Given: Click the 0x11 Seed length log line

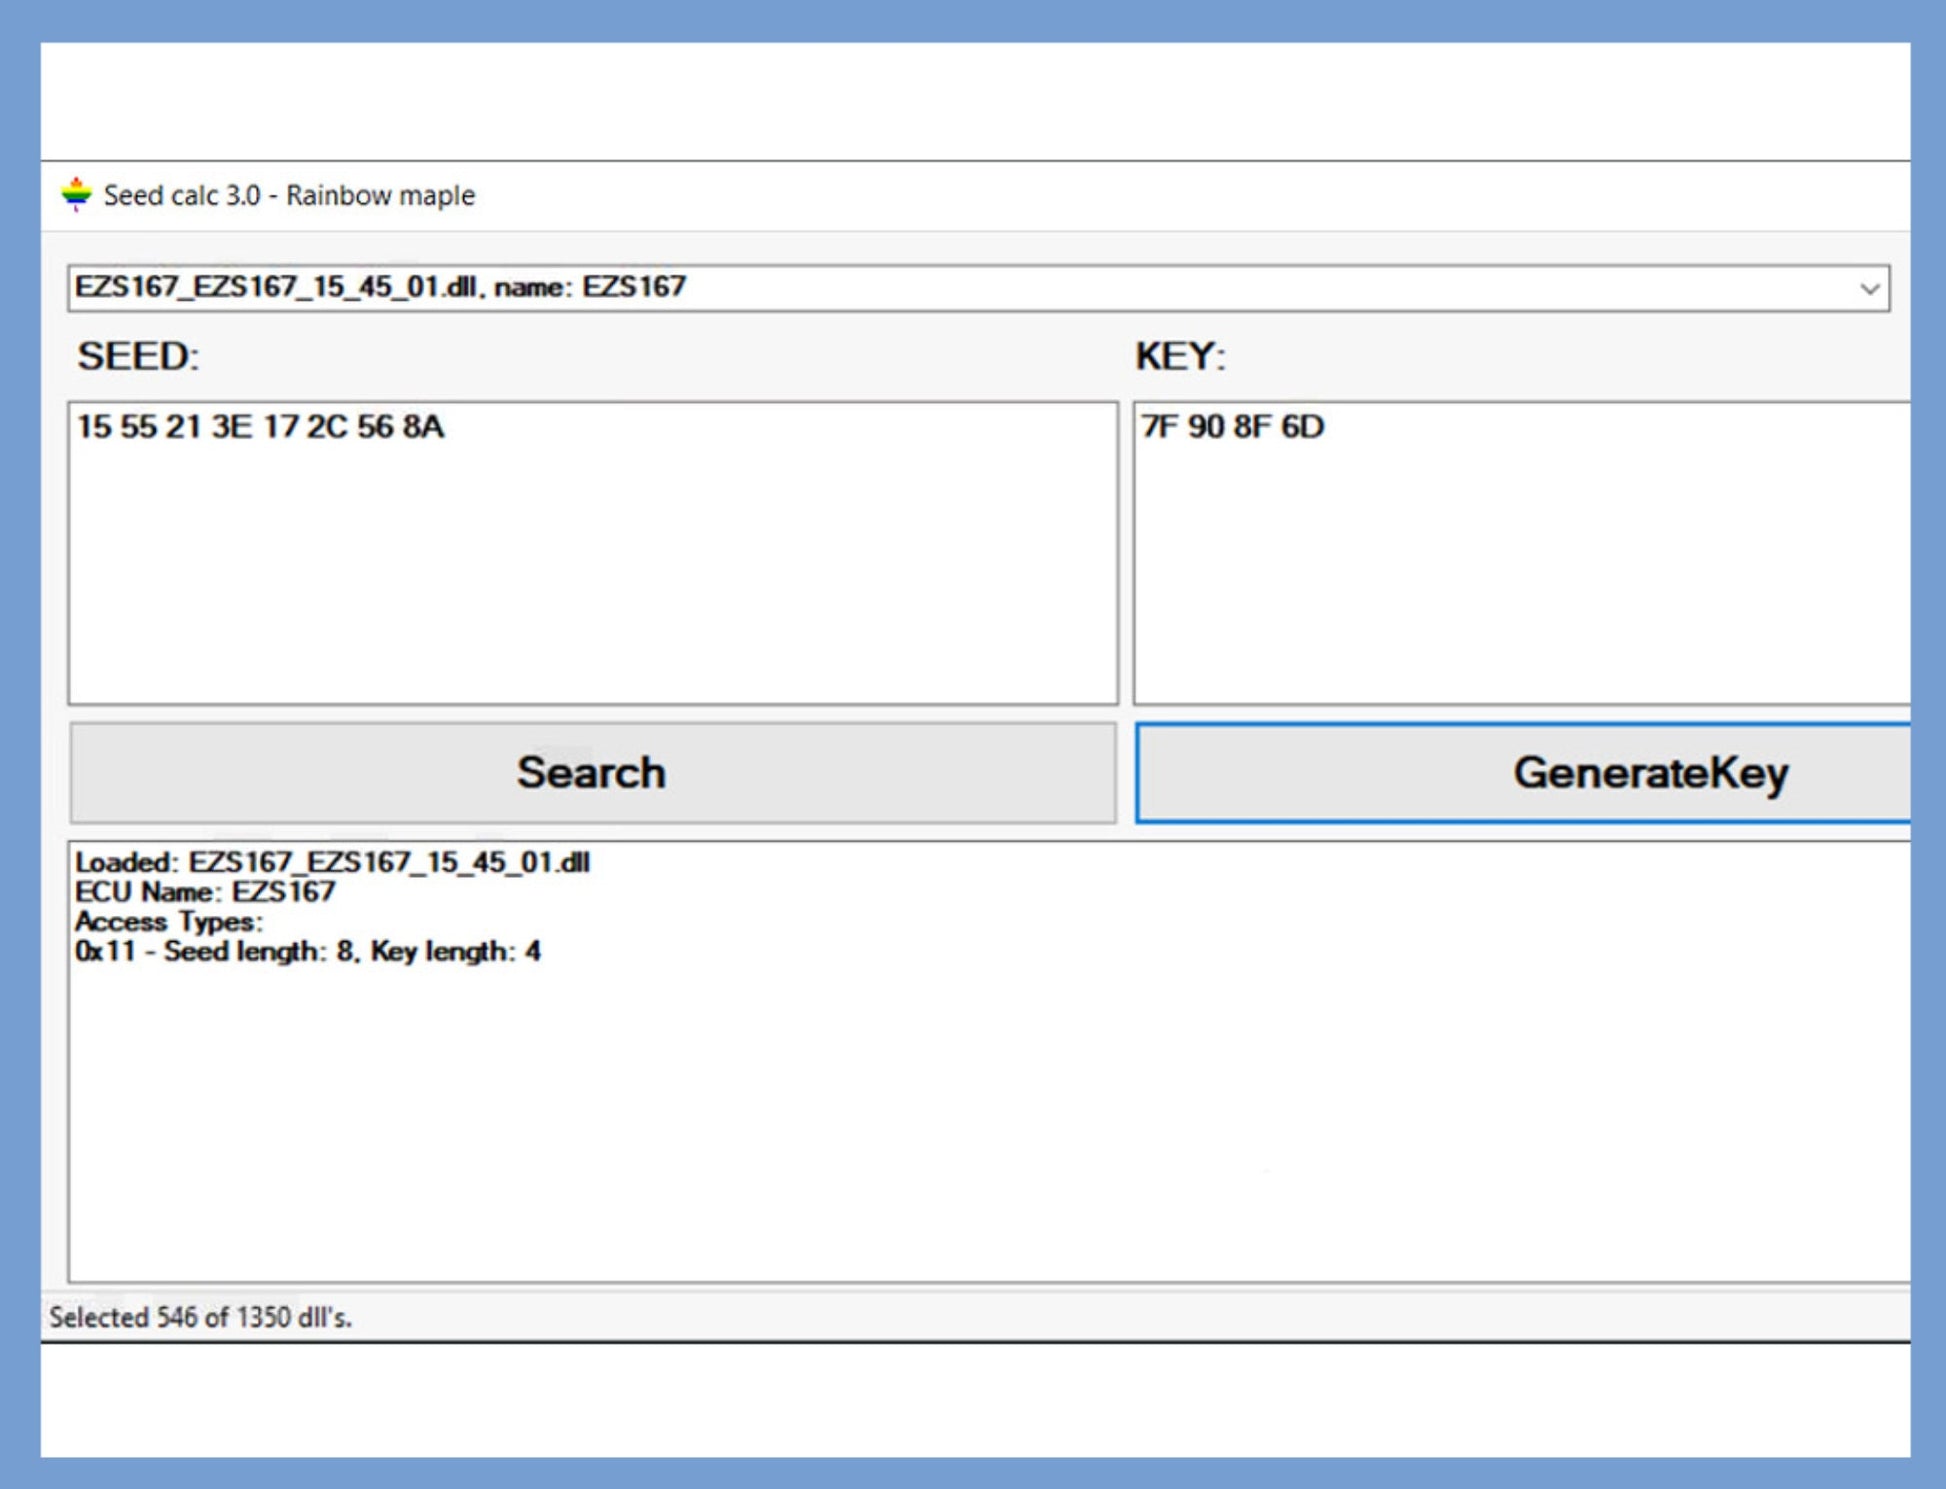Looking at the screenshot, I should pyautogui.click(x=308, y=951).
